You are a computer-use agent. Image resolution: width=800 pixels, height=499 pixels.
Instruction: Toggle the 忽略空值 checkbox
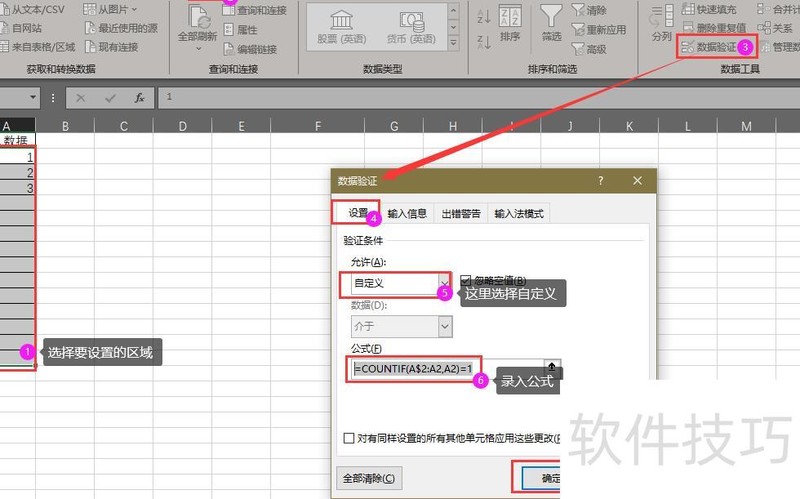coord(466,281)
